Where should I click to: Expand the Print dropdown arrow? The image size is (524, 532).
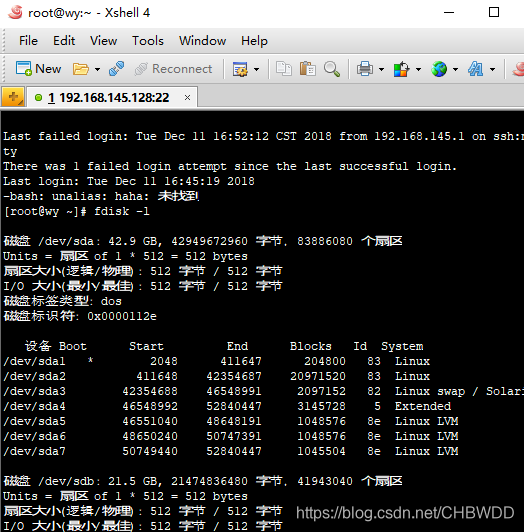381,70
